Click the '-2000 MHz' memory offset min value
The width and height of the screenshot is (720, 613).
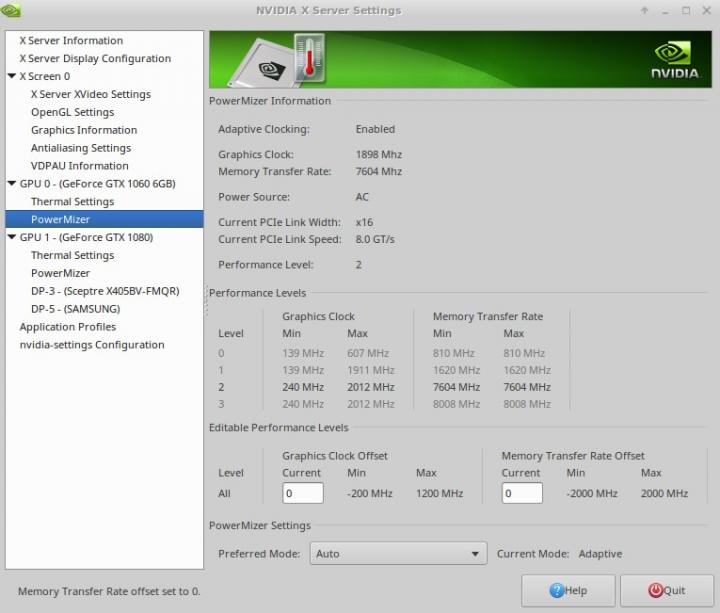(592, 494)
